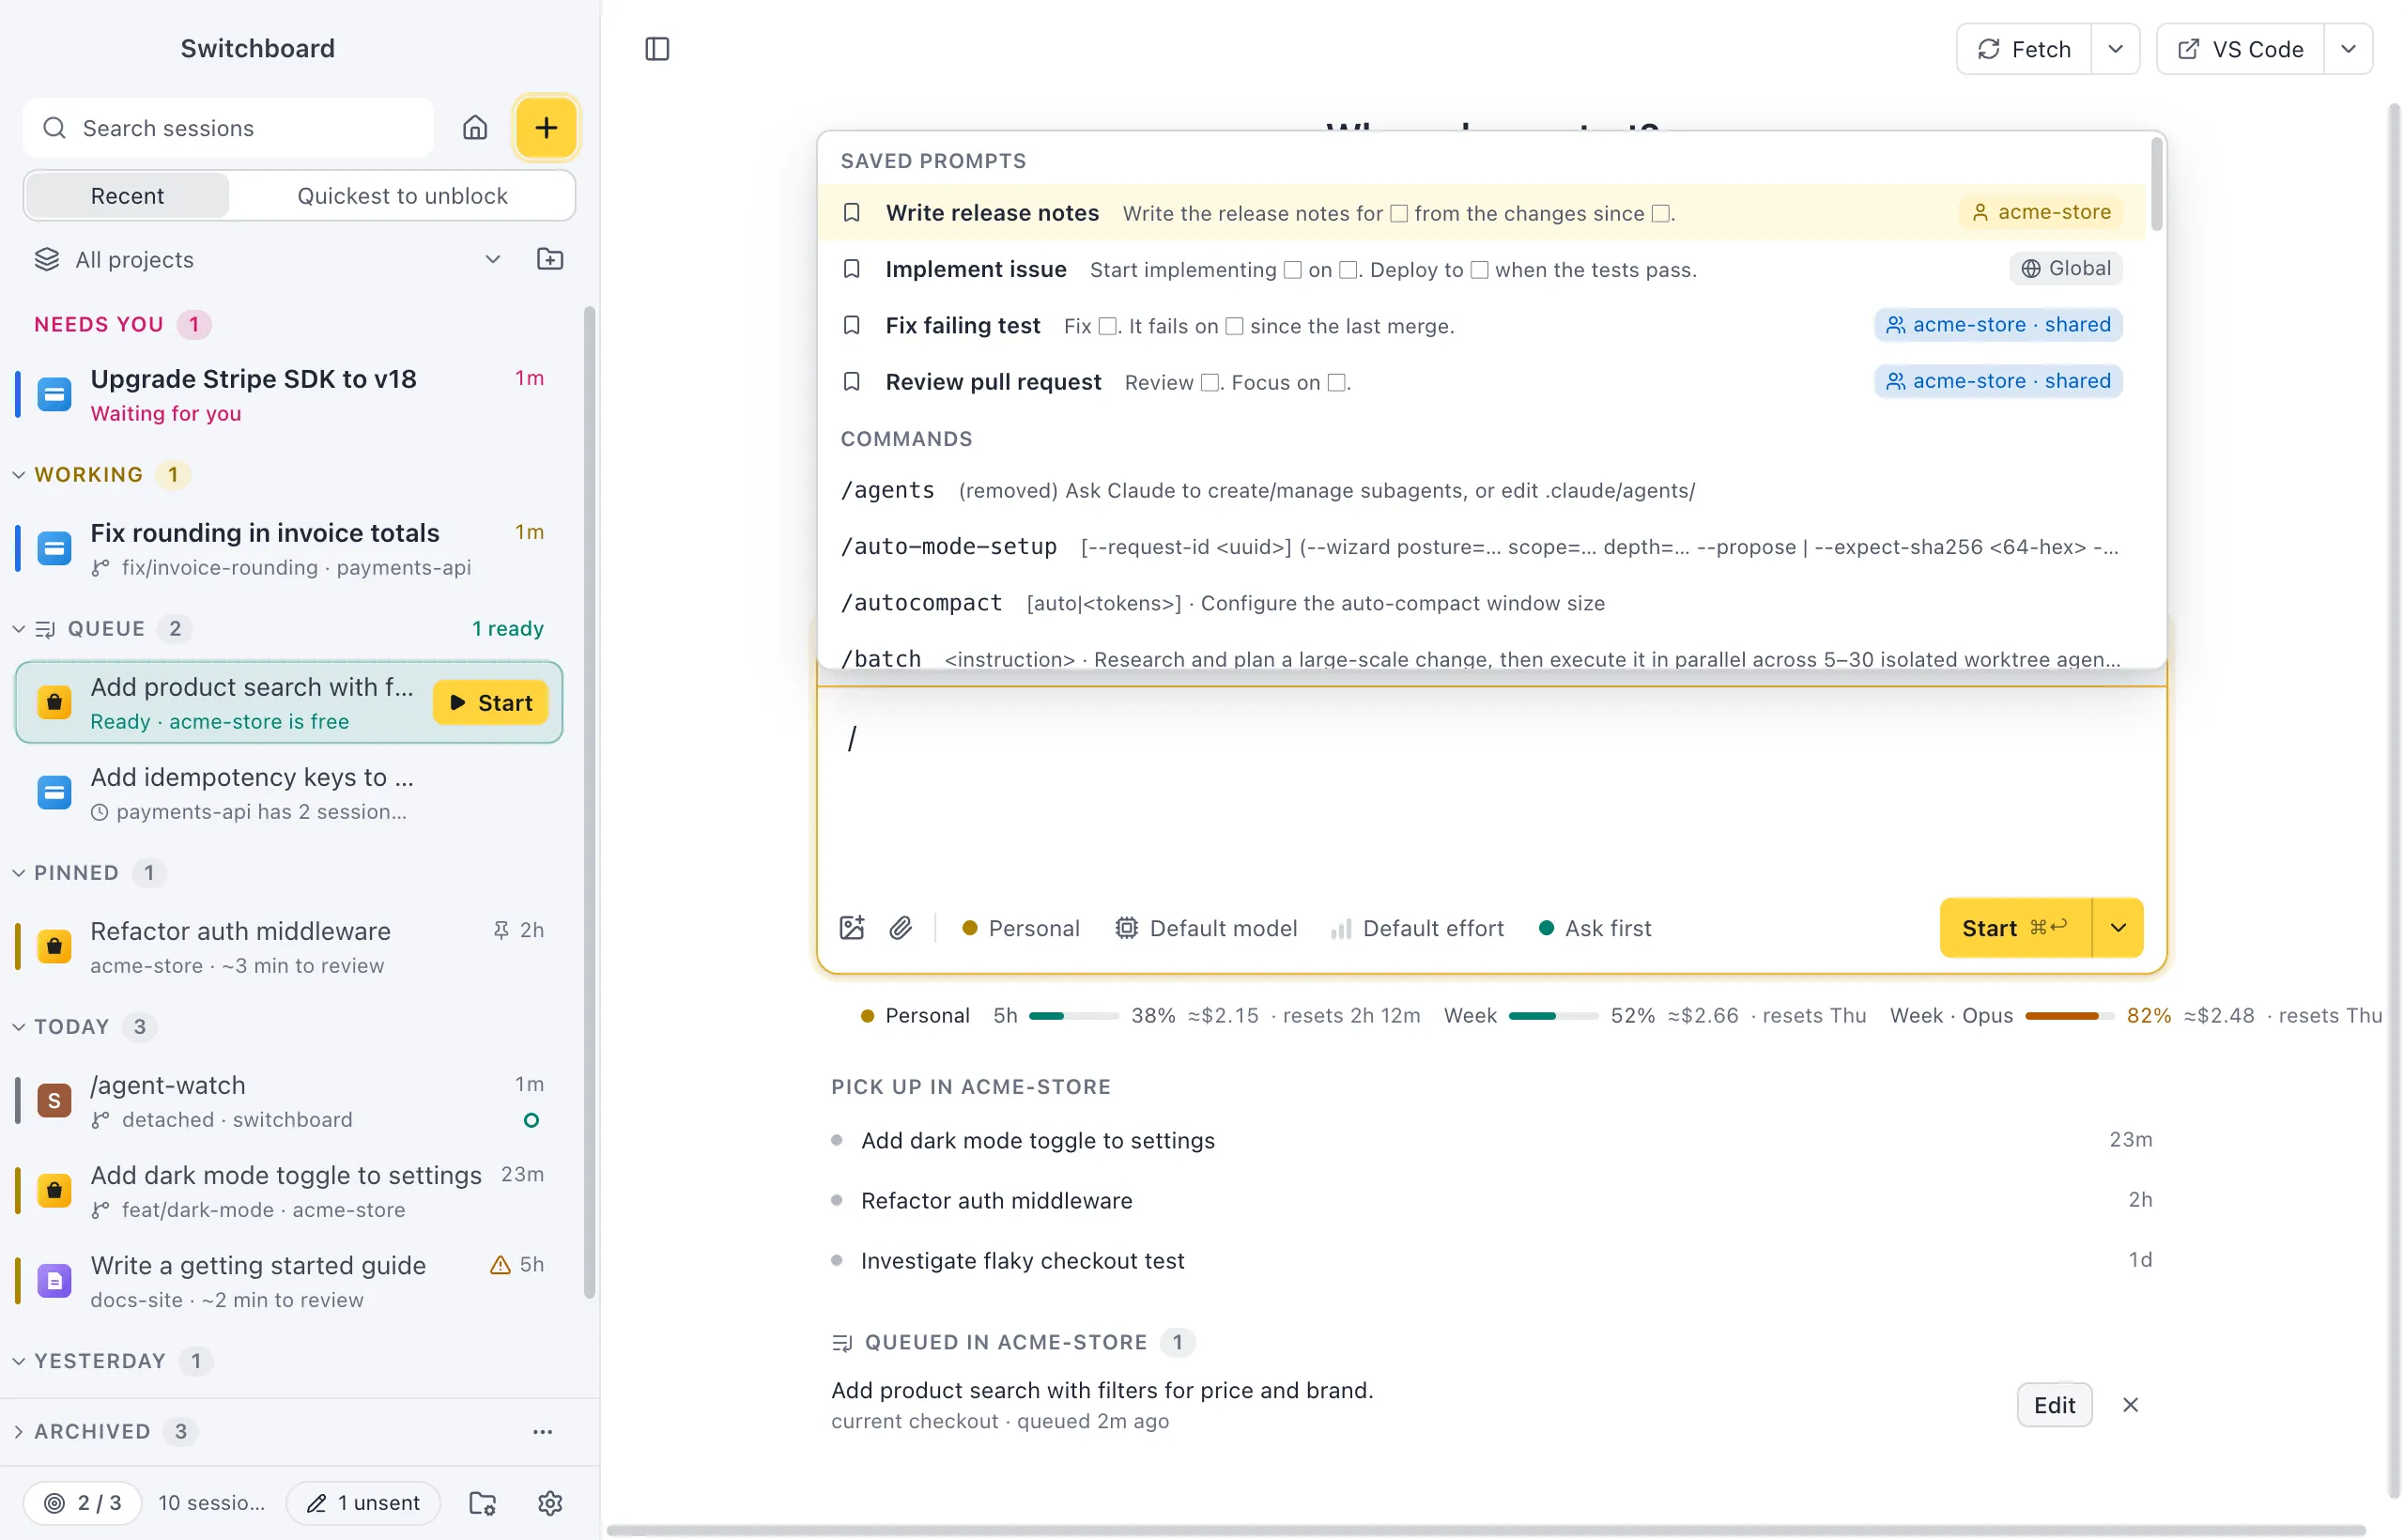Choose the /autocompact command
The width and height of the screenshot is (2404, 1540).
1482,603
